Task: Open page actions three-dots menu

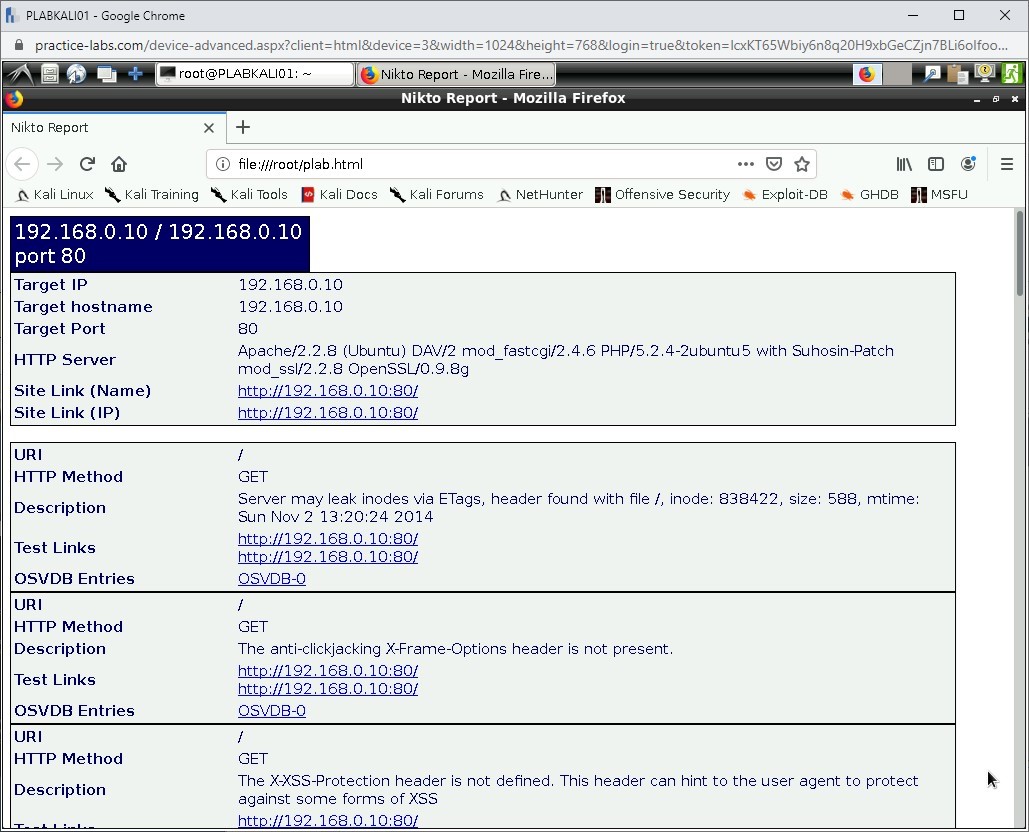Action: click(x=746, y=164)
